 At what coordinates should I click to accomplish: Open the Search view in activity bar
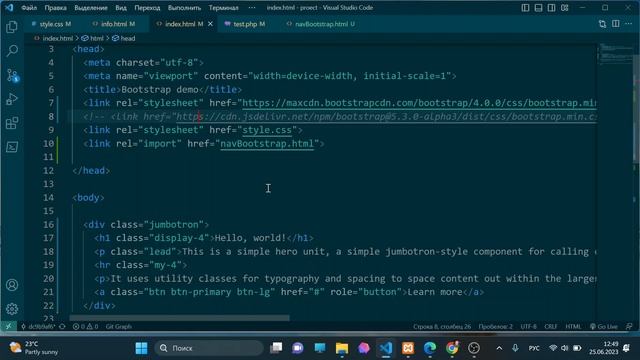(12, 51)
